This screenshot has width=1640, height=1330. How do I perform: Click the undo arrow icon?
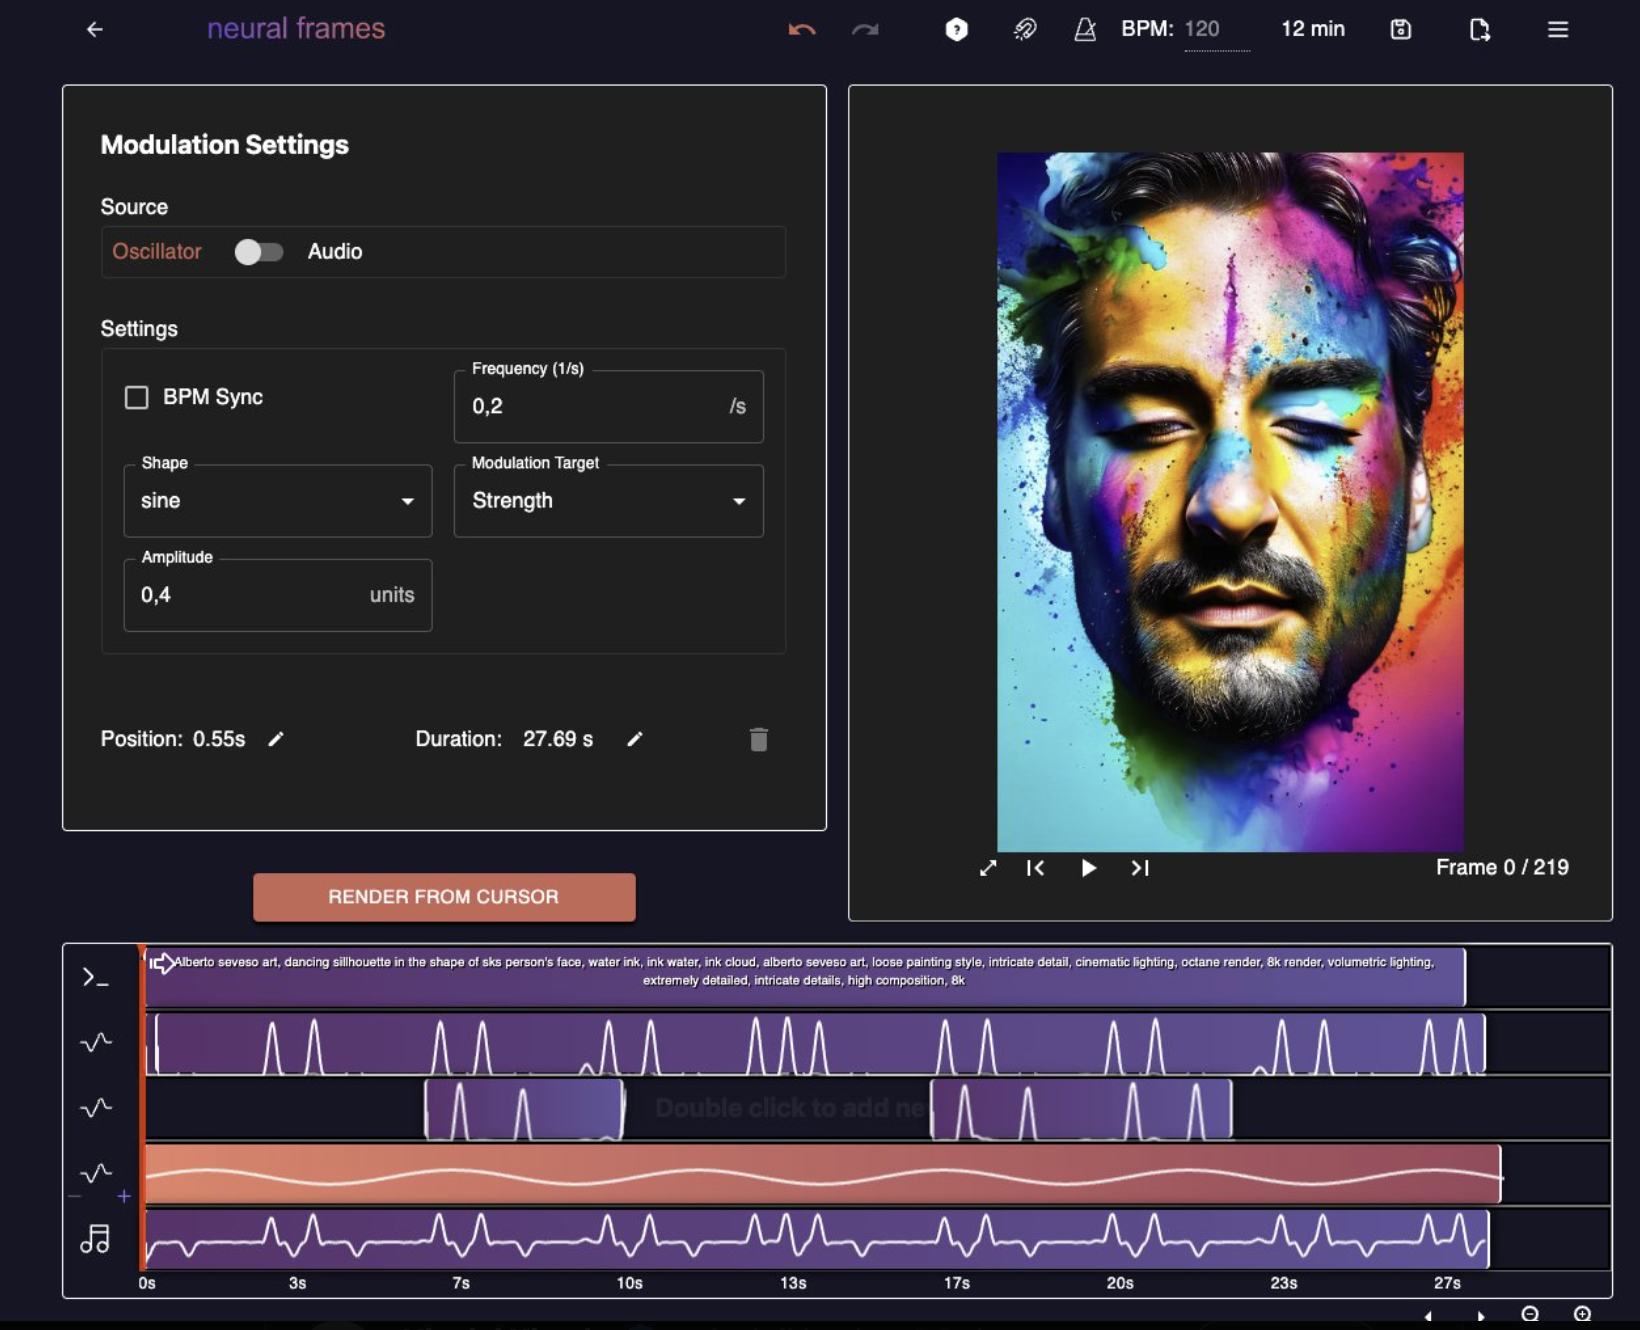tap(801, 30)
